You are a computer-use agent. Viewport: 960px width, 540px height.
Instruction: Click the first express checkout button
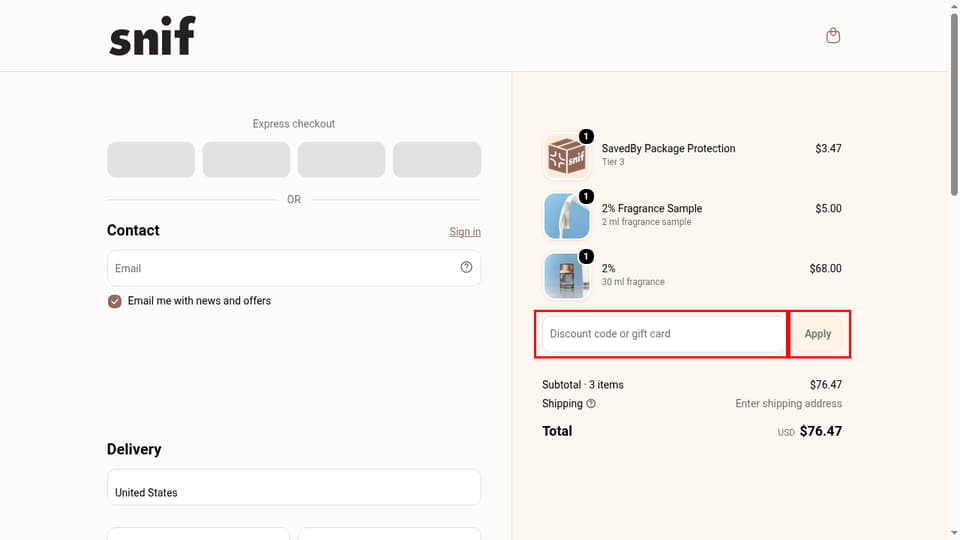151,160
